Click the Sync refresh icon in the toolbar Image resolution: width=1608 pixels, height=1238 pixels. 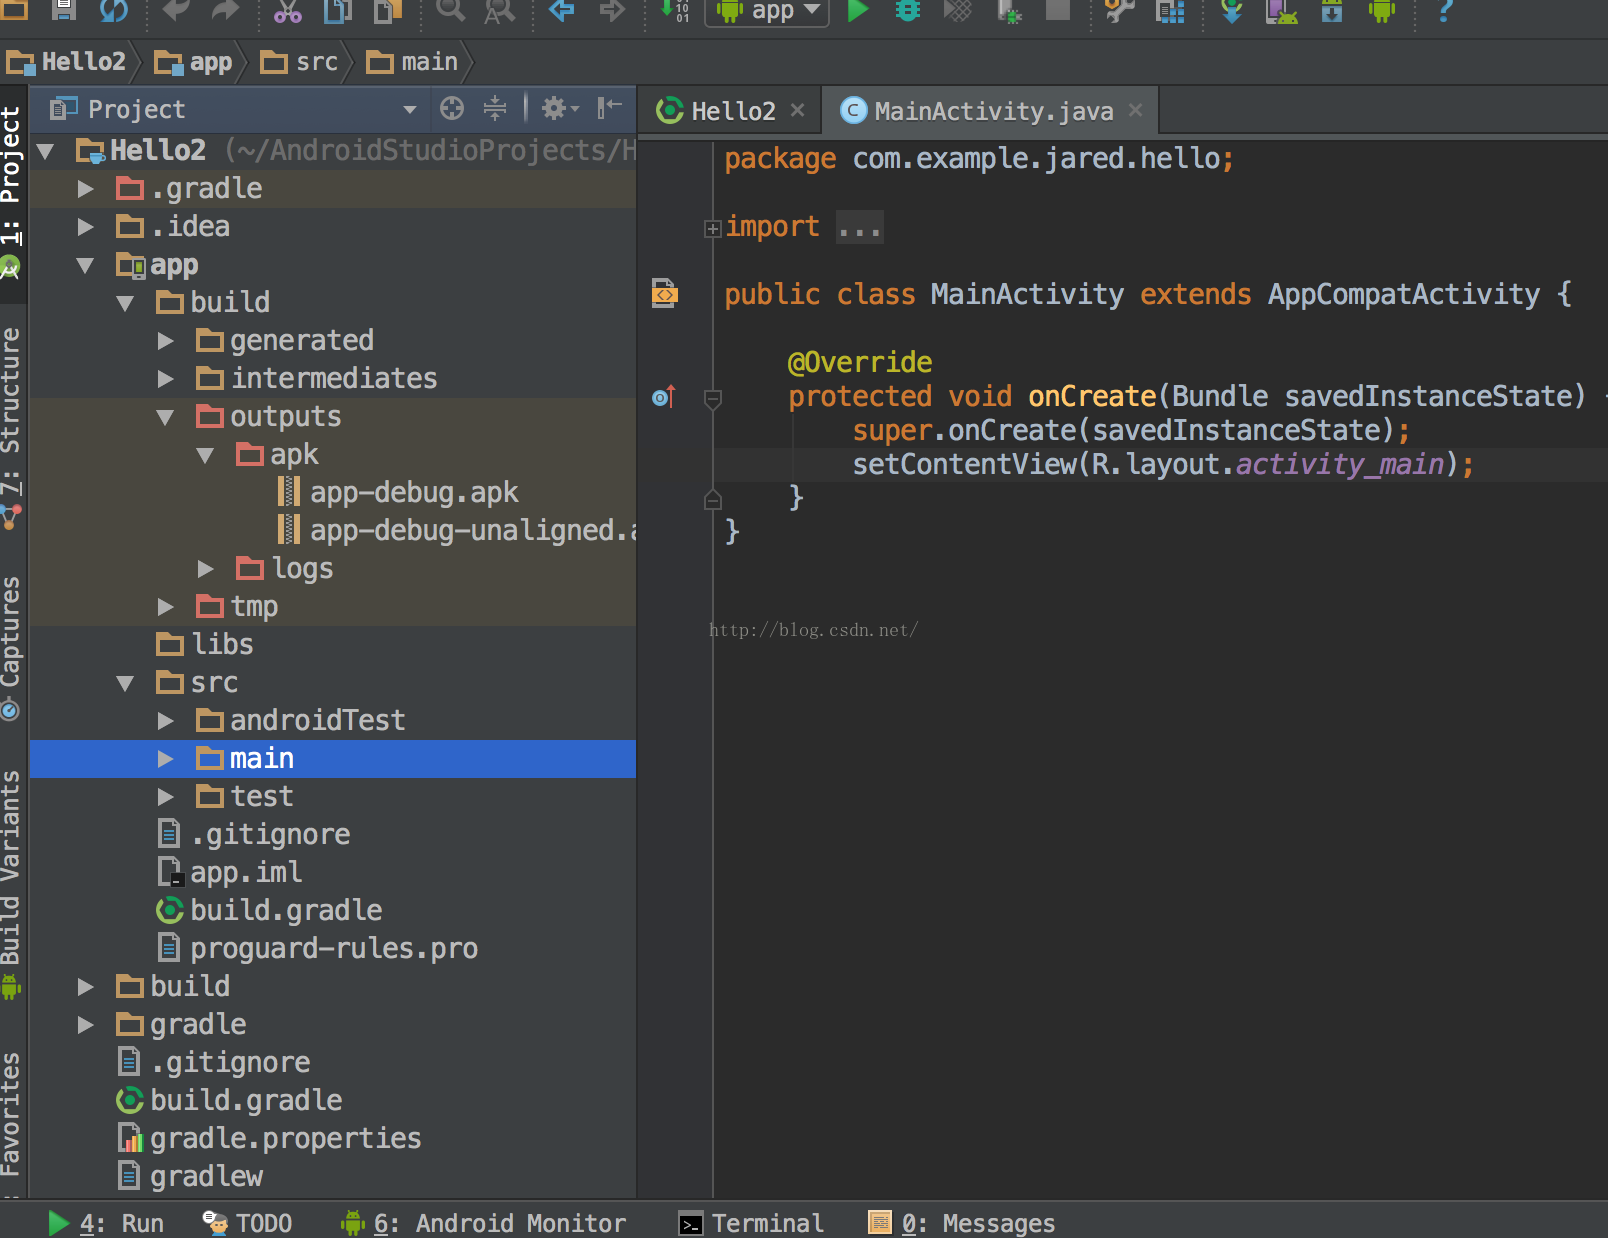click(114, 11)
